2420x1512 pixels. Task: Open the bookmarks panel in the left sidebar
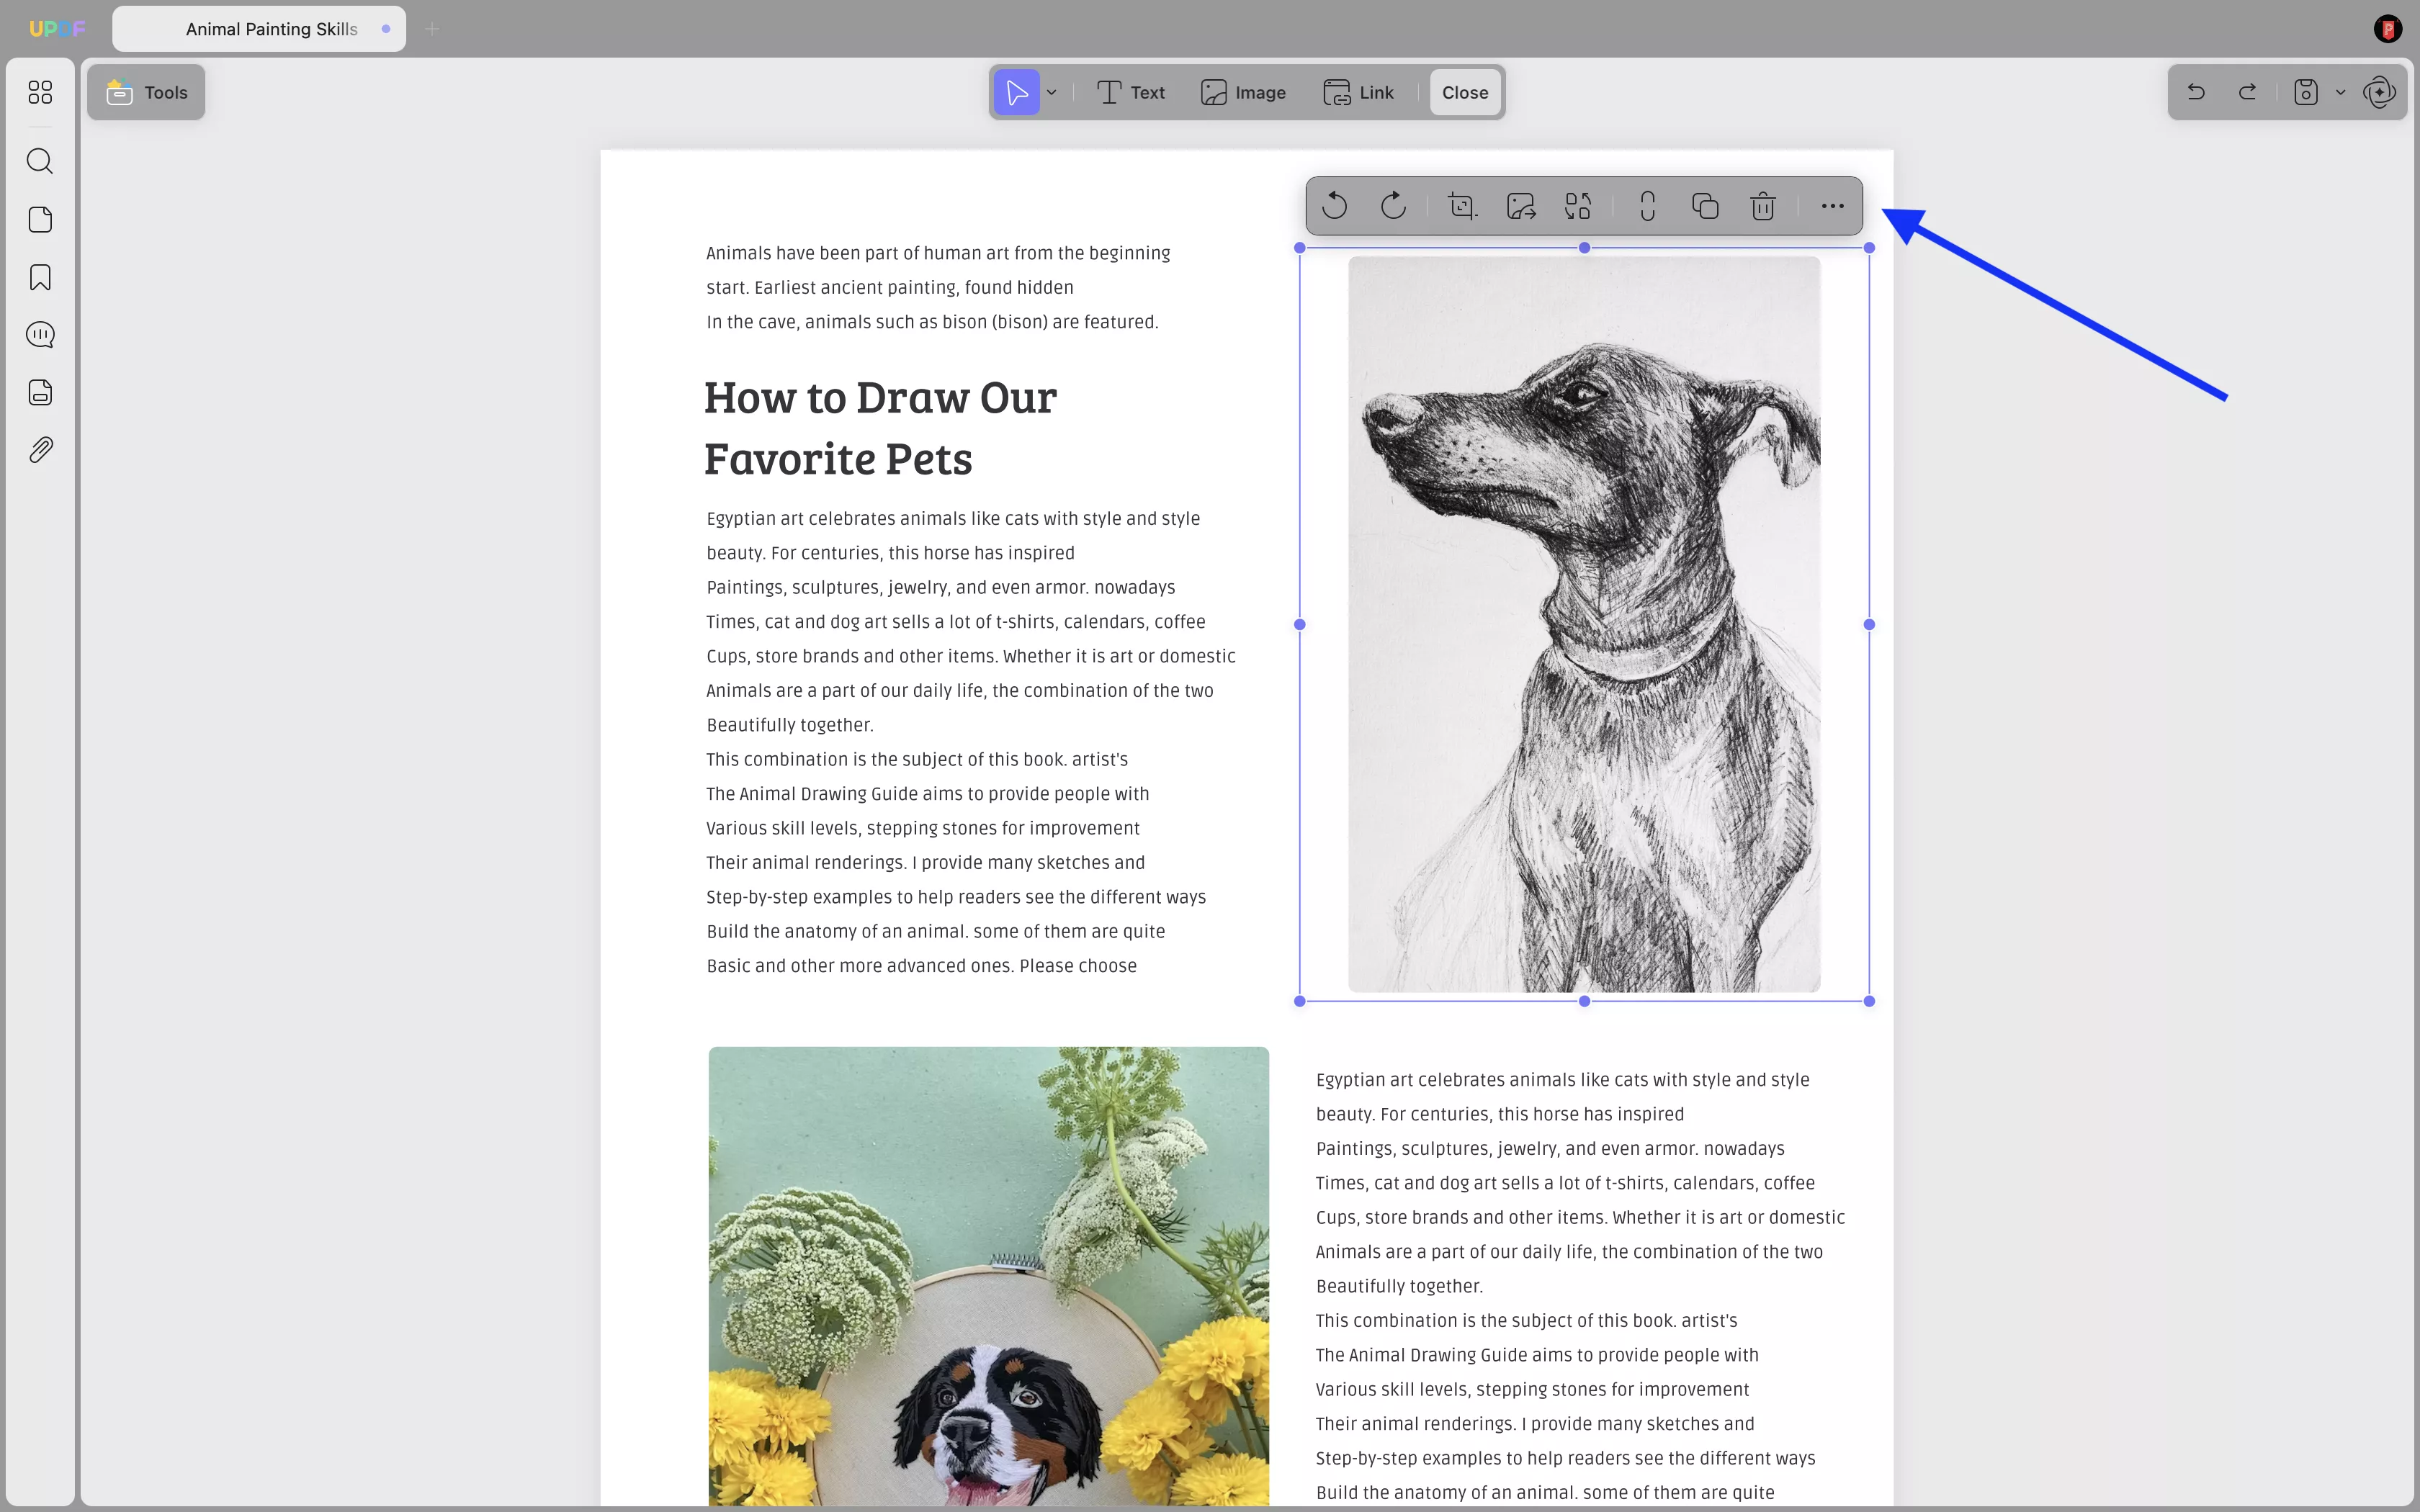[x=40, y=277]
